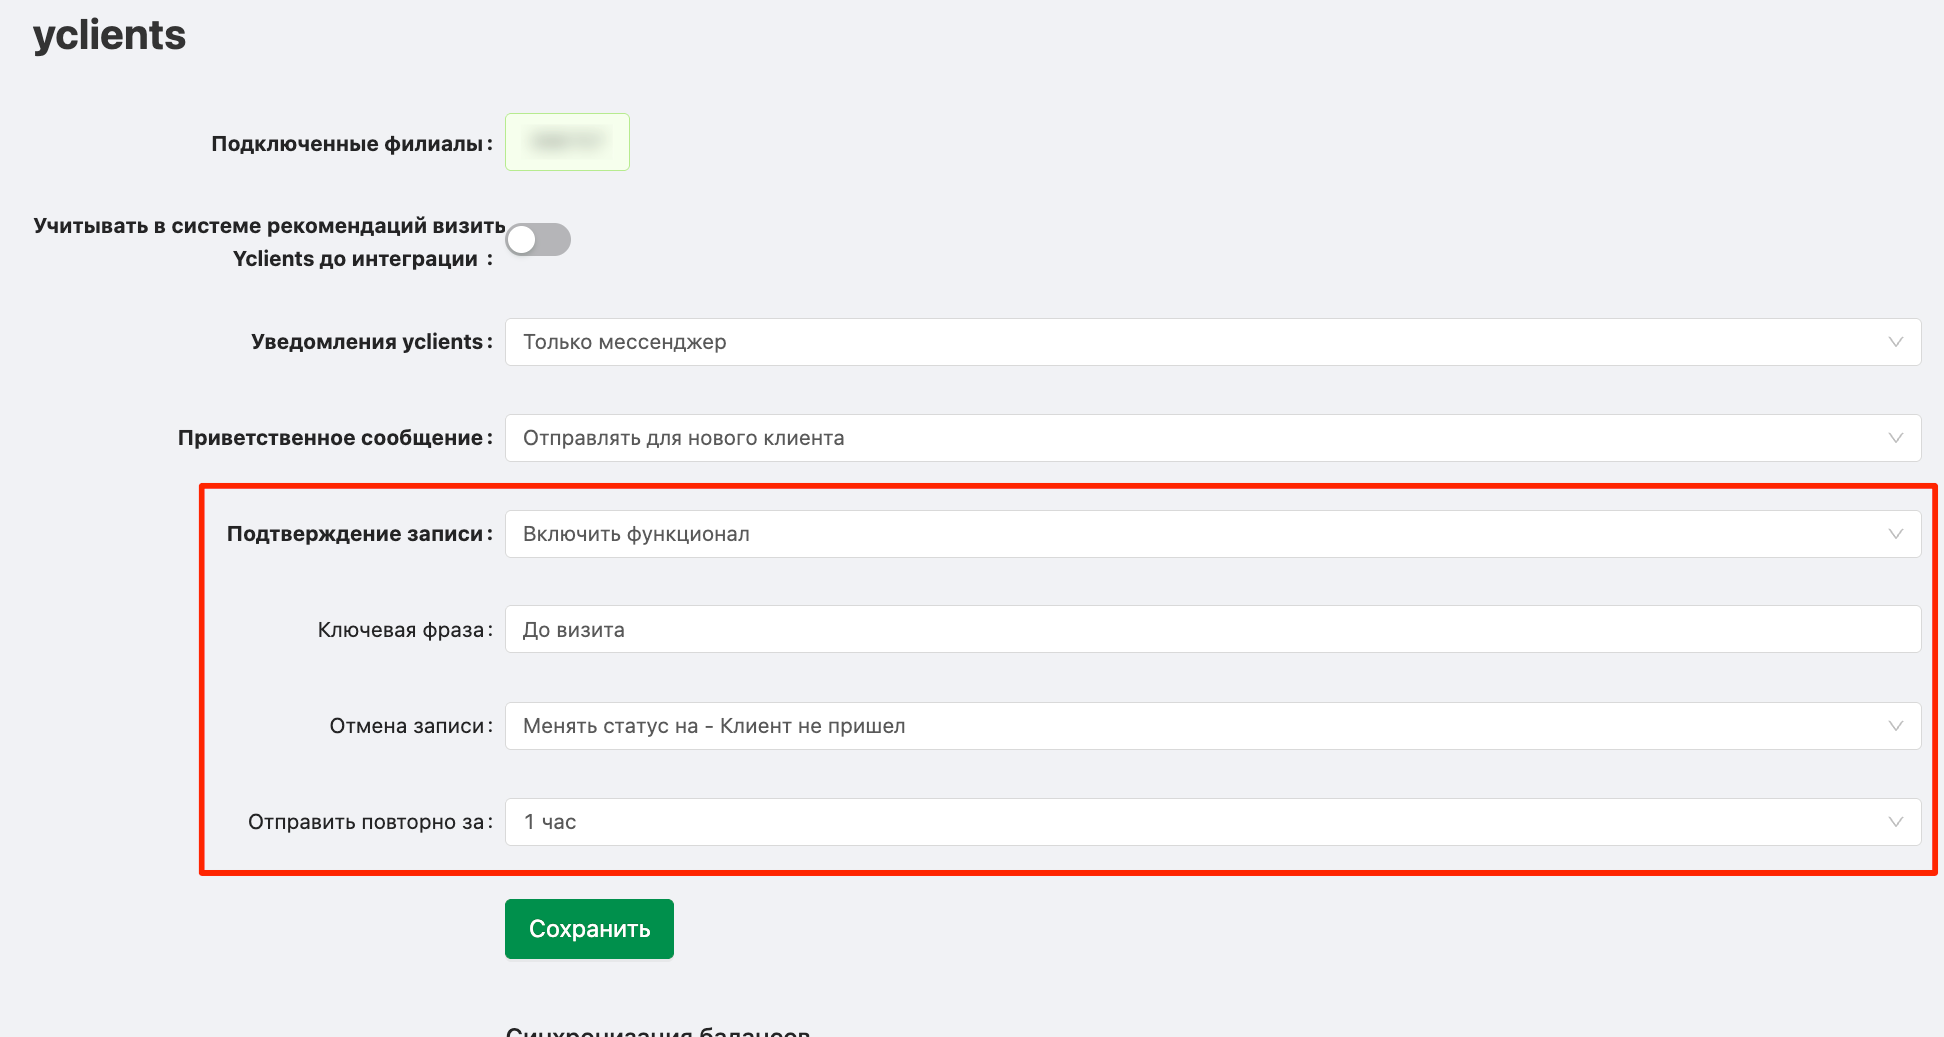Click the chevron arrow in Приветственное сообщение field
This screenshot has width=1944, height=1037.
1895,438
